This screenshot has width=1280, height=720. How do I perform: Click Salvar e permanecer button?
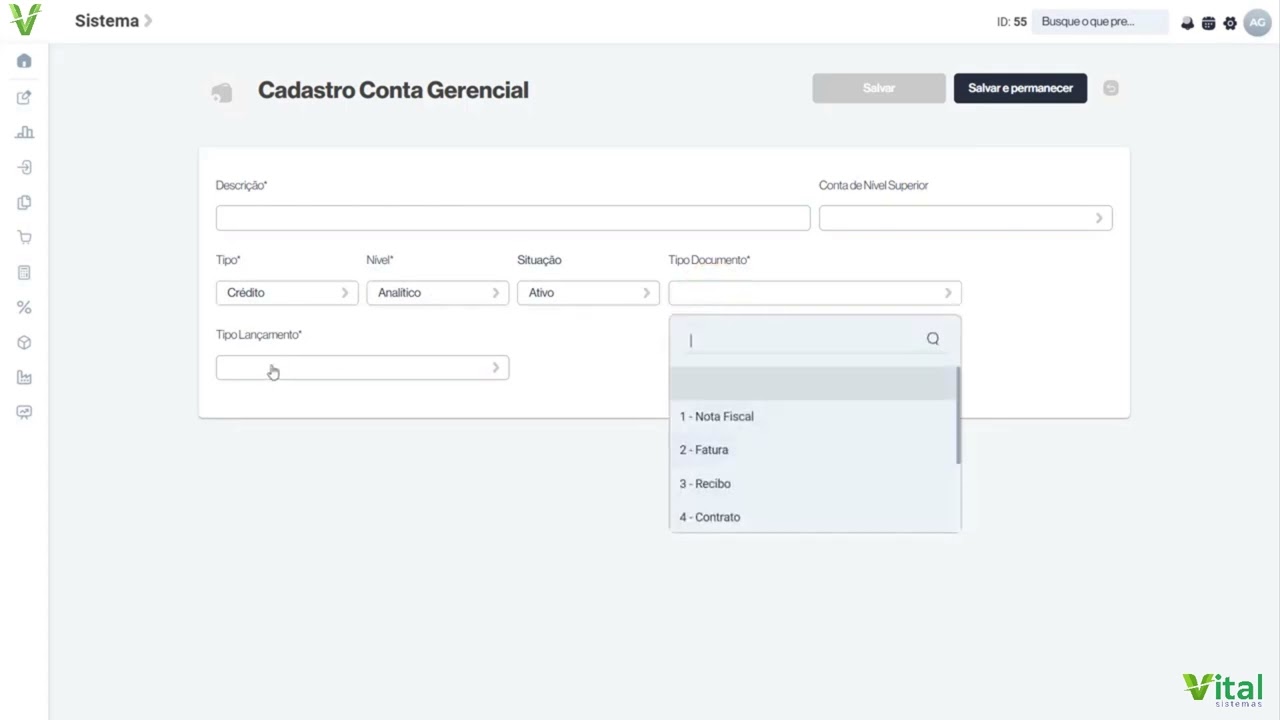point(1020,88)
